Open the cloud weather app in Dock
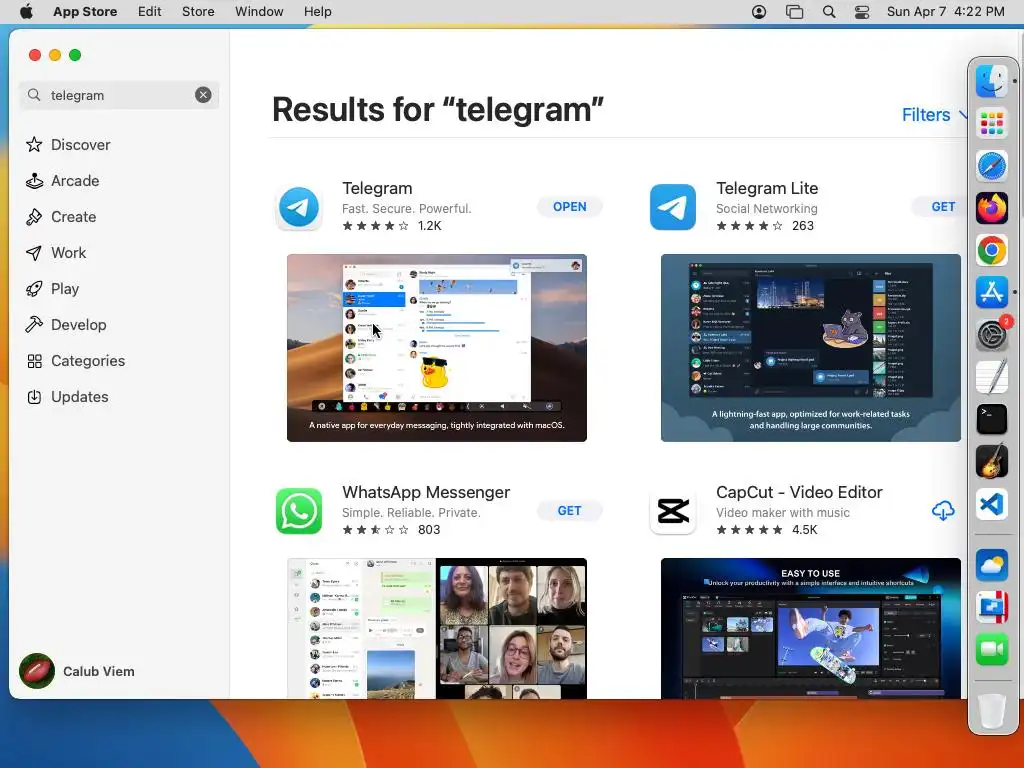The height and width of the screenshot is (768, 1024). [x=991, y=565]
